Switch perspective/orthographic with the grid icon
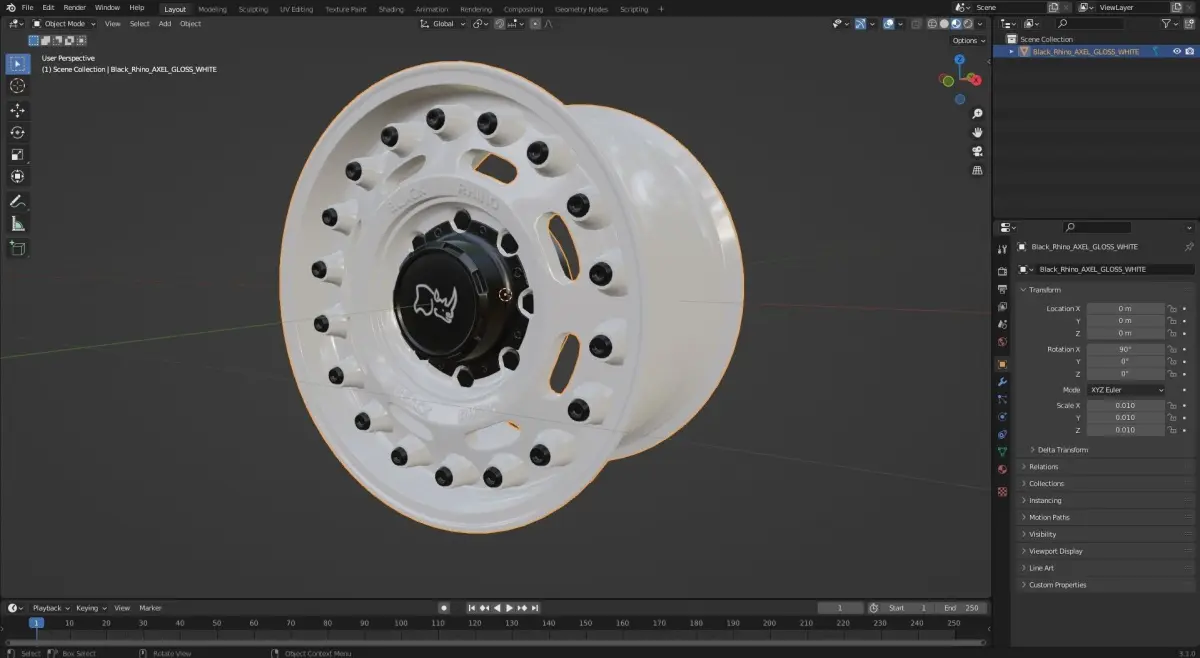This screenshot has width=1200, height=658. [x=977, y=170]
